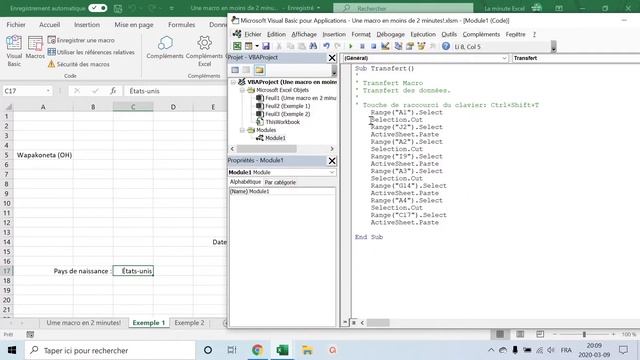Viewport: 640px width, 360px height.
Task: Click the View Microsoft Excel icon in VBA toolbar
Action: click(237, 47)
